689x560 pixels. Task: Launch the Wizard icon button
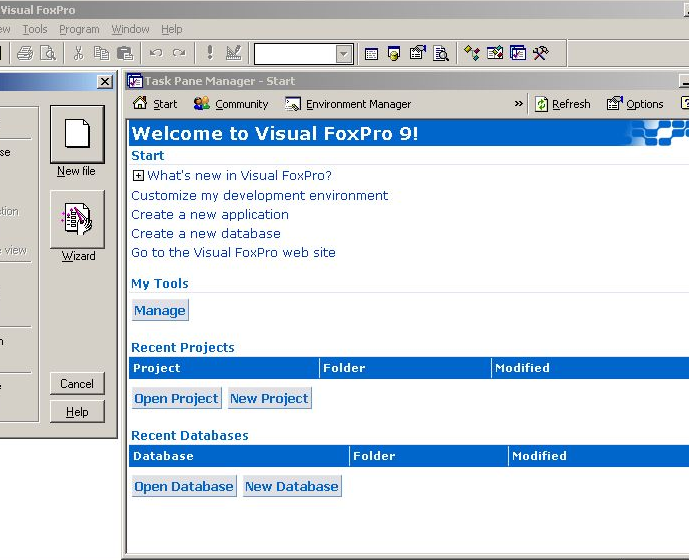coord(77,218)
